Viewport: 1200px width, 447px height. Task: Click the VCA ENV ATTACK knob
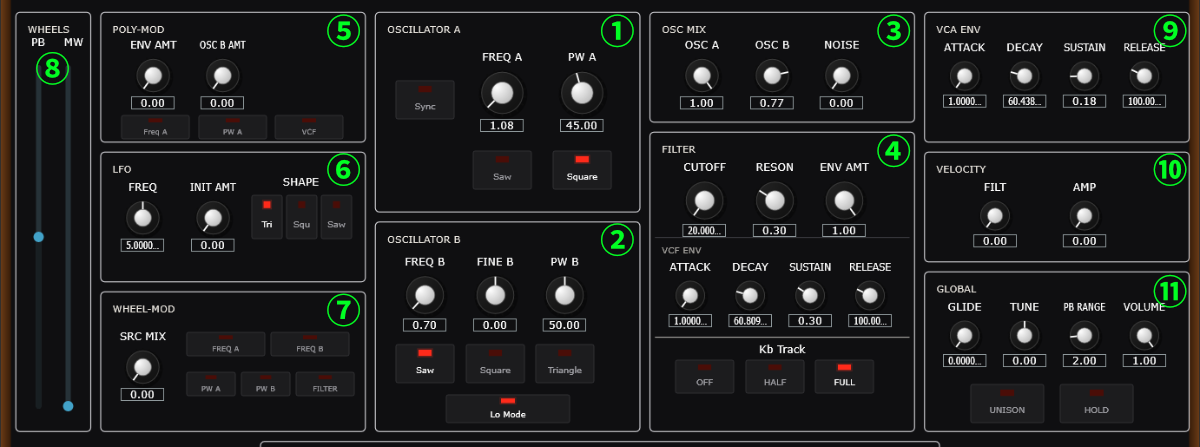(965, 75)
